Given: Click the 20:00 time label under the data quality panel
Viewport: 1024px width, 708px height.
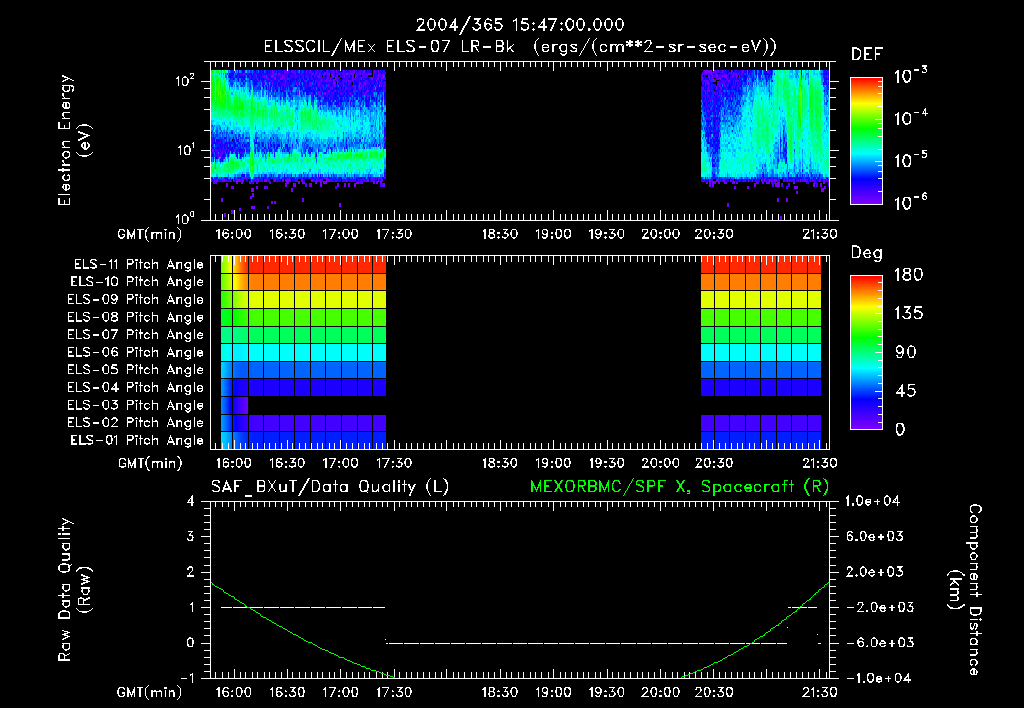Looking at the screenshot, I should [x=660, y=692].
